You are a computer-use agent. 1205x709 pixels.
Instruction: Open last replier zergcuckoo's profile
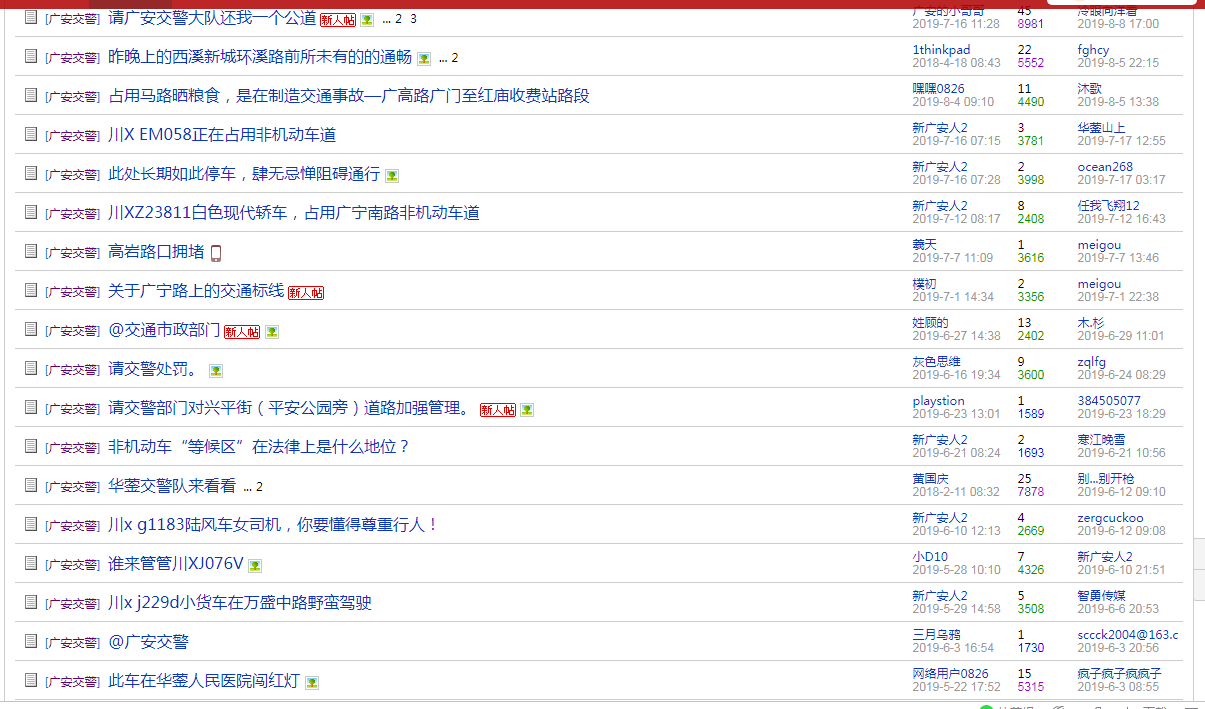pyautogui.click(x=1110, y=518)
